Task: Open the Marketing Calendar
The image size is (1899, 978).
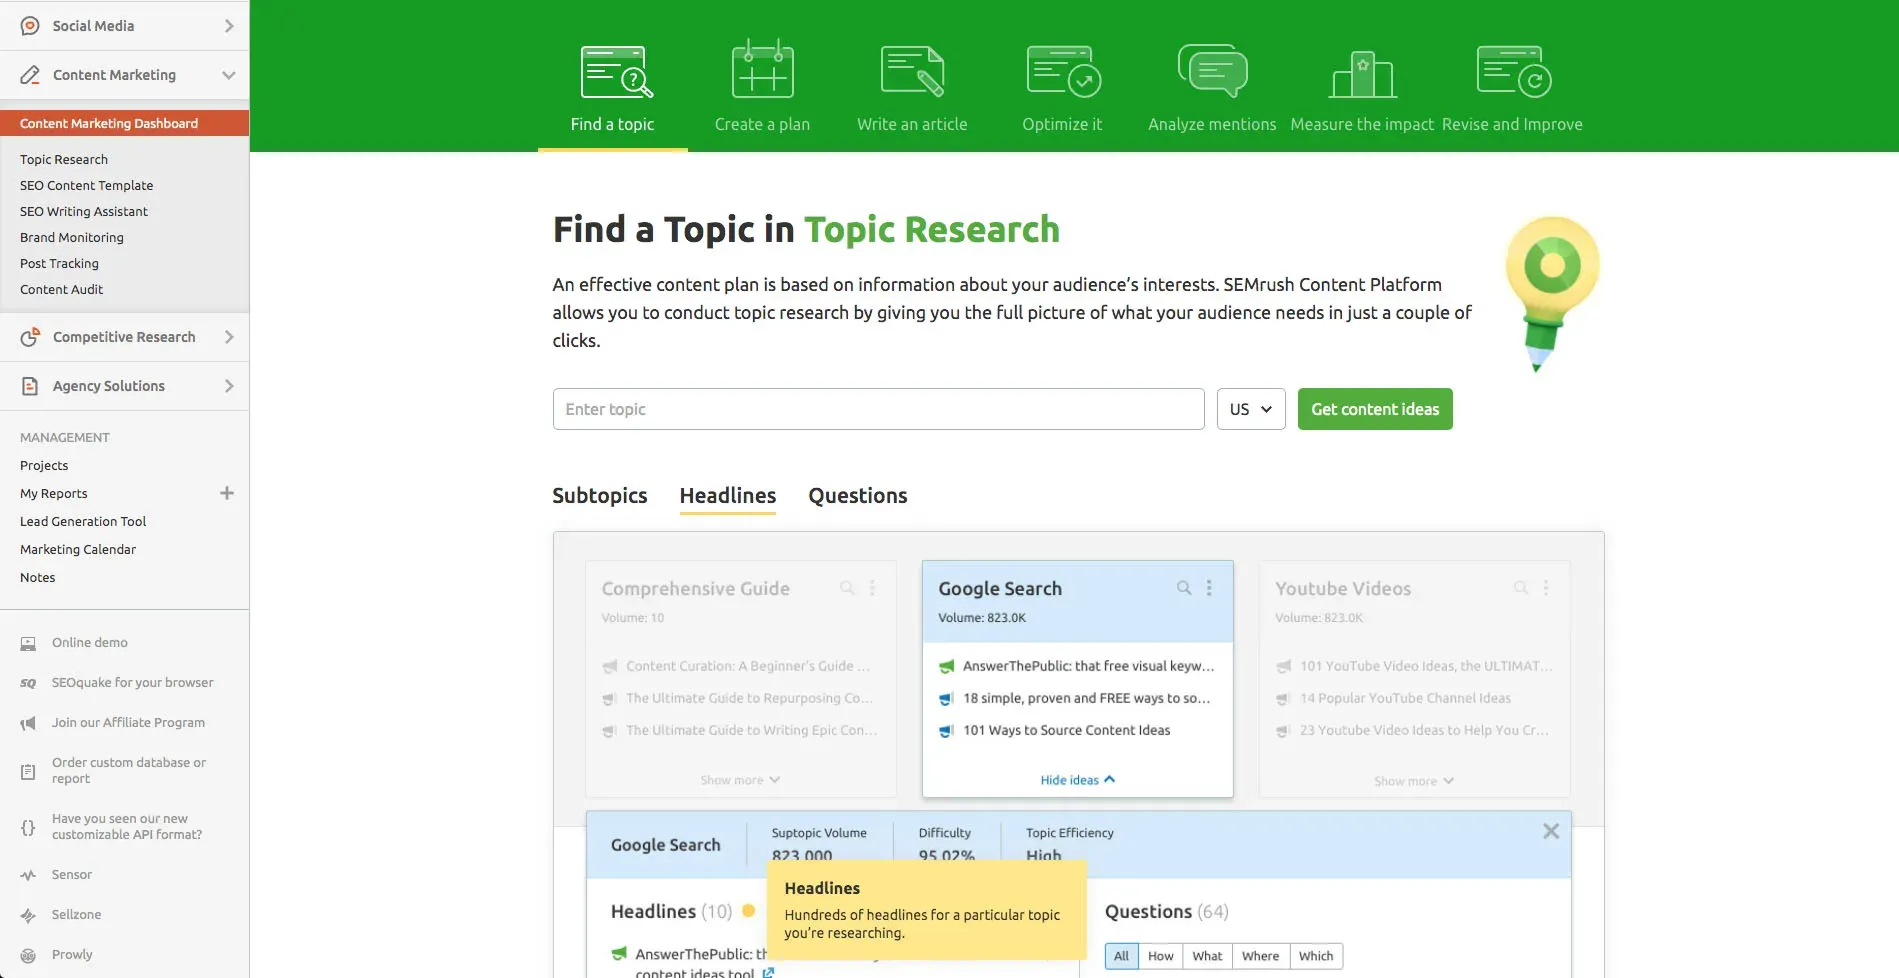Action: 78,550
